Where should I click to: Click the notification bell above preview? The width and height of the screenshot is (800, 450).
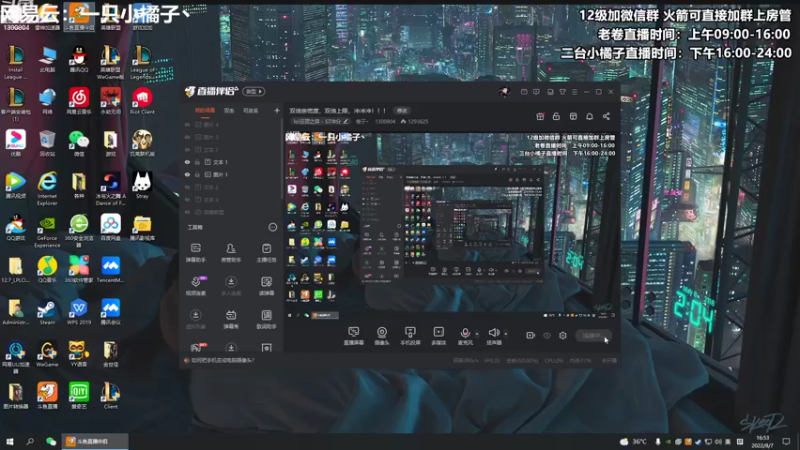coord(589,116)
